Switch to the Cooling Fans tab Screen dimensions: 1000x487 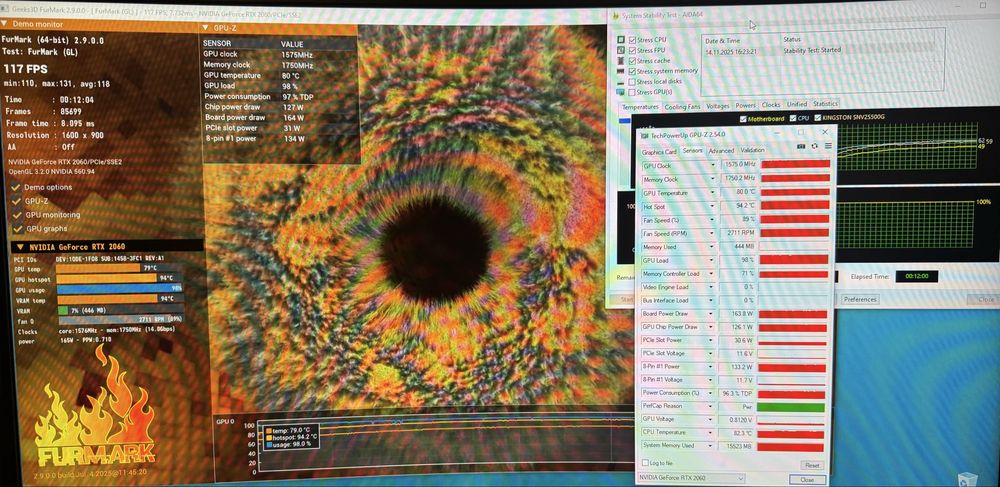(x=682, y=106)
